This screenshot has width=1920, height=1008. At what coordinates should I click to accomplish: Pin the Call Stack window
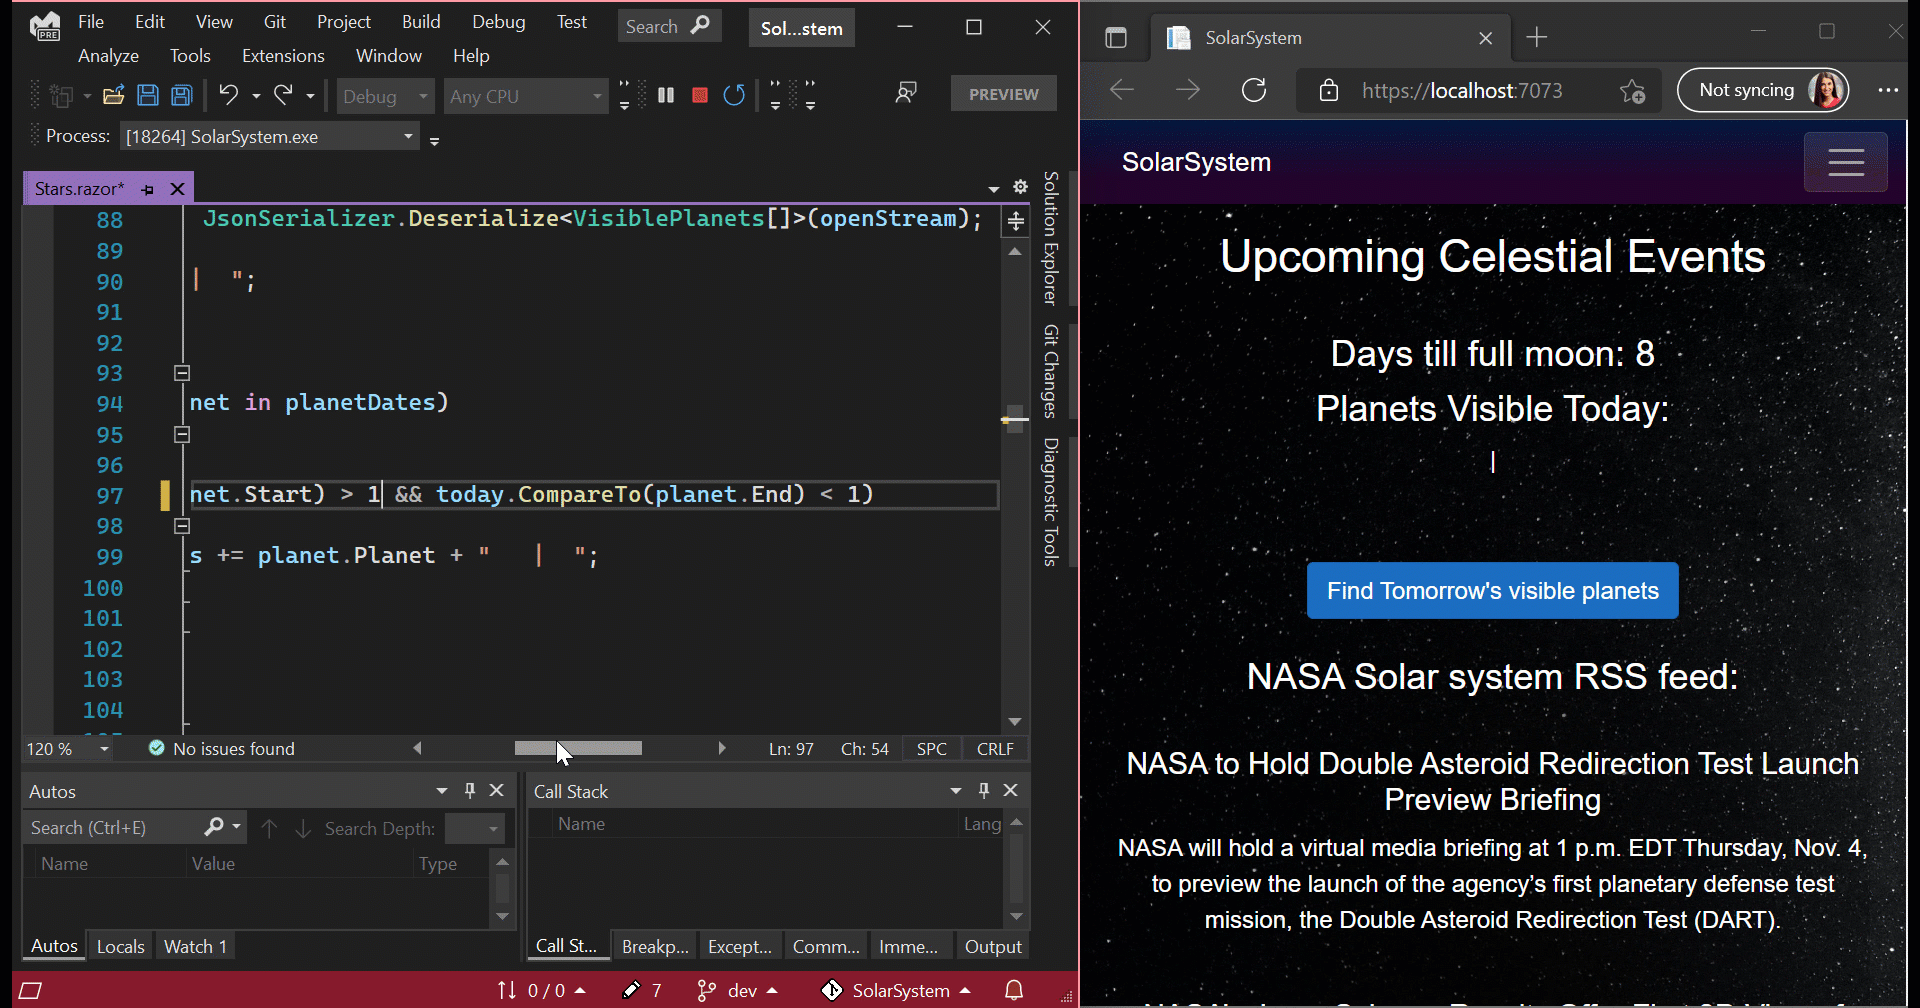point(983,790)
